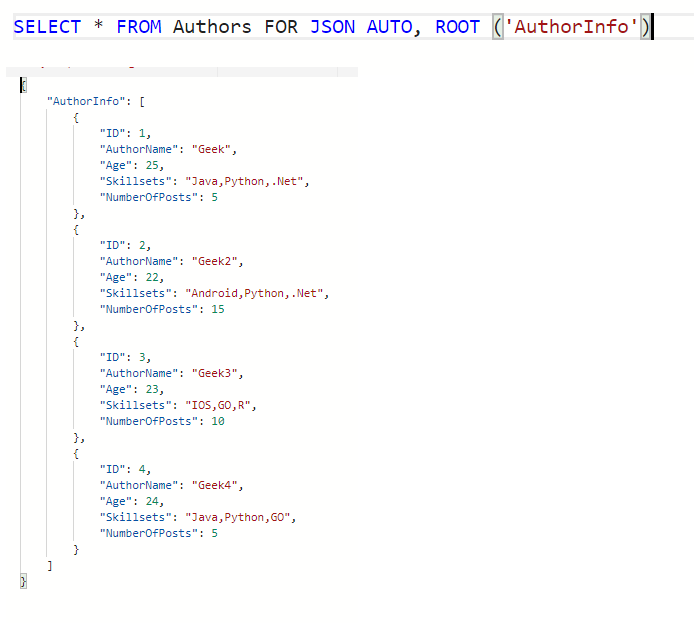Click the Age value 25
Viewport: 694px width, 623px height.
pos(153,165)
